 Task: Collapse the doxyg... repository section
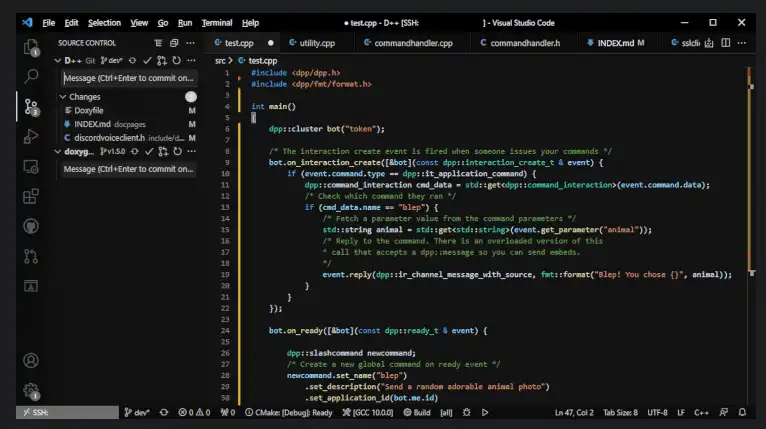(58, 151)
